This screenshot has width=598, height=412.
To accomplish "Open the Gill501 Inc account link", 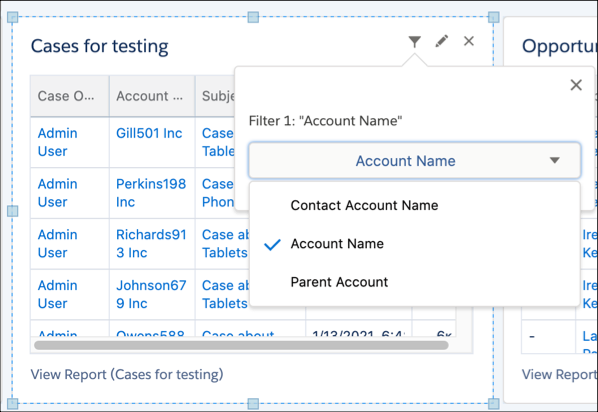I will pyautogui.click(x=149, y=133).
